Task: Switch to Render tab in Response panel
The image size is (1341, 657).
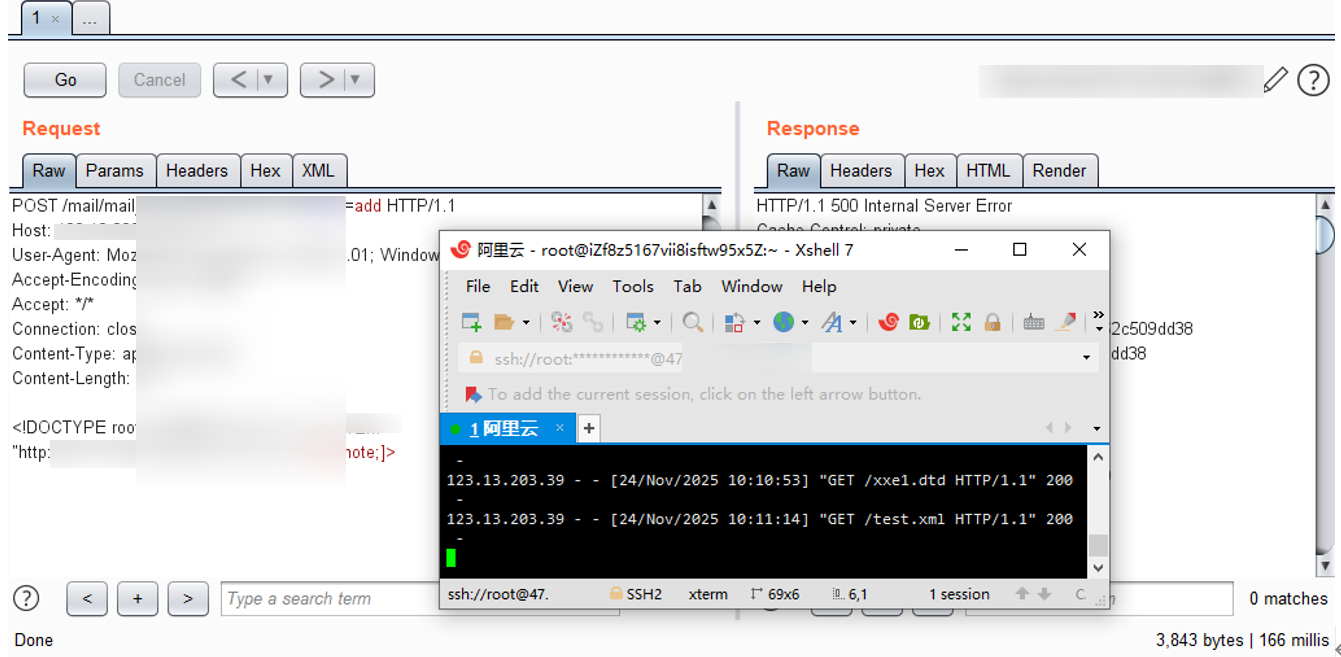Action: click(x=1059, y=171)
